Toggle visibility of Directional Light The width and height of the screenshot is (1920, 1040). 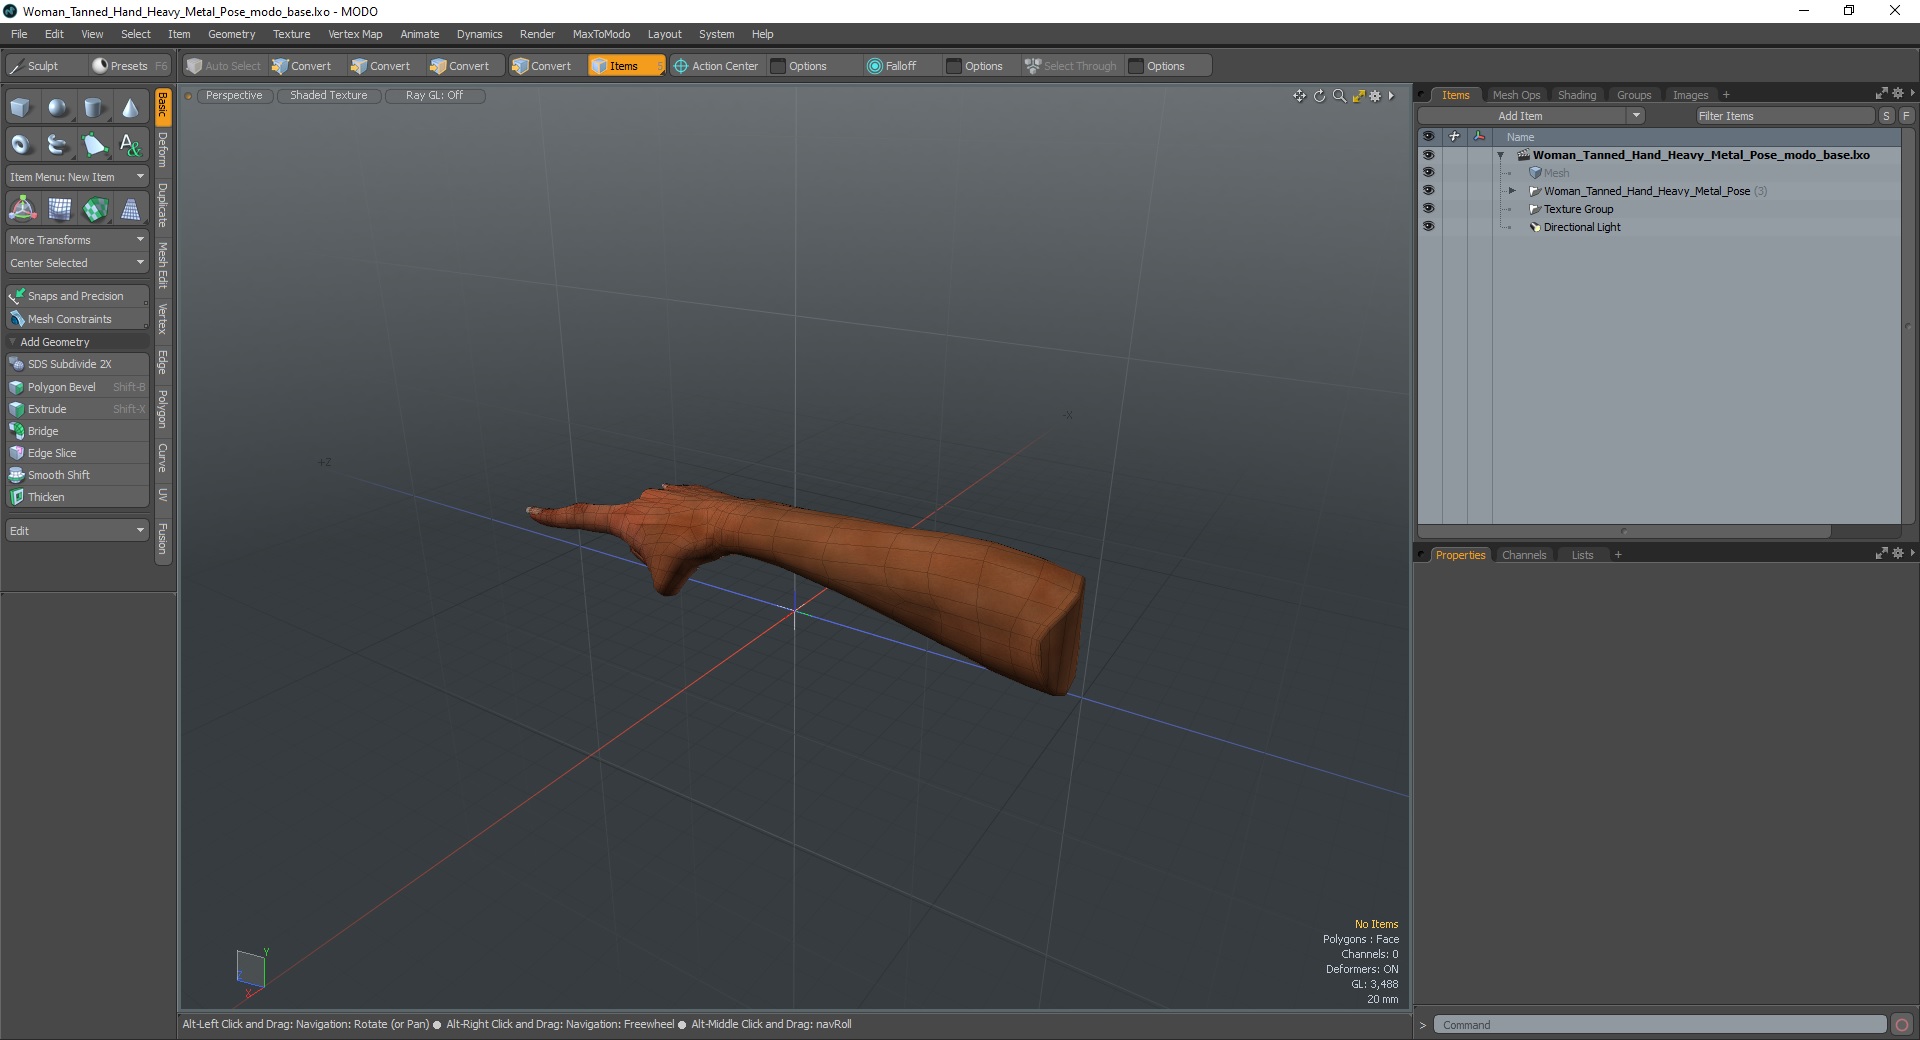click(1428, 227)
